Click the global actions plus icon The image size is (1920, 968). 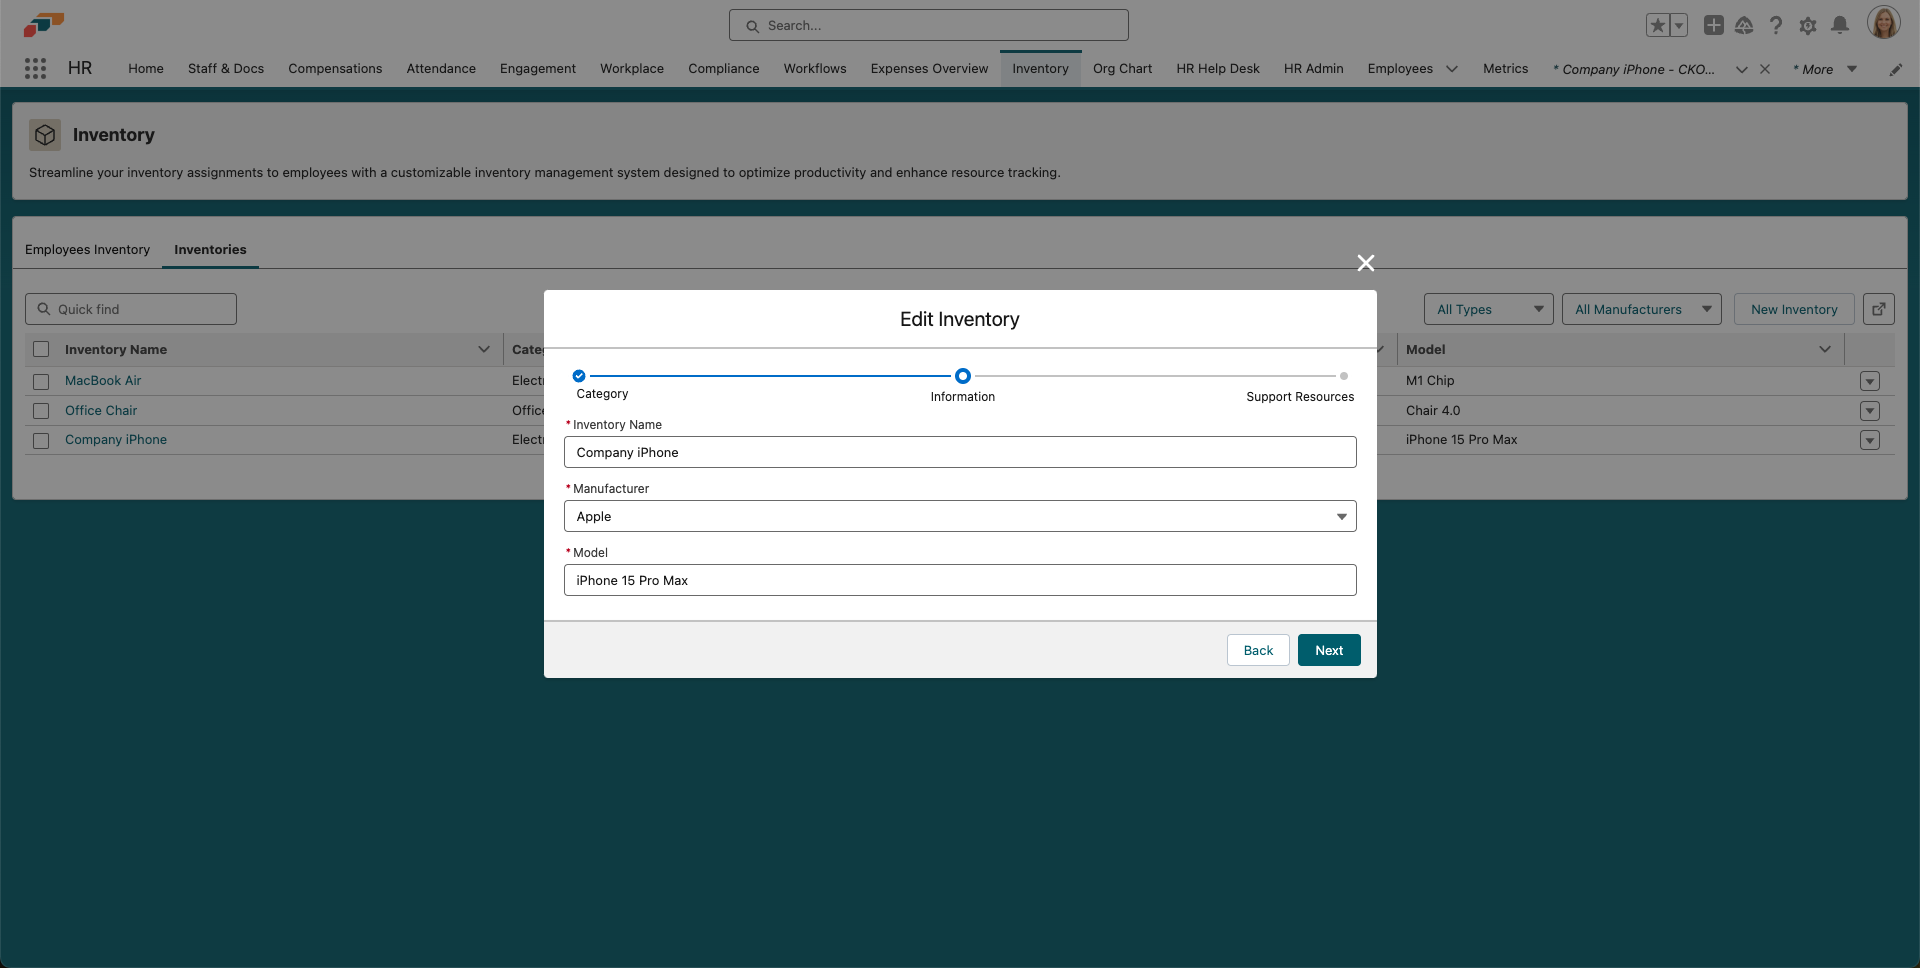coord(1713,25)
